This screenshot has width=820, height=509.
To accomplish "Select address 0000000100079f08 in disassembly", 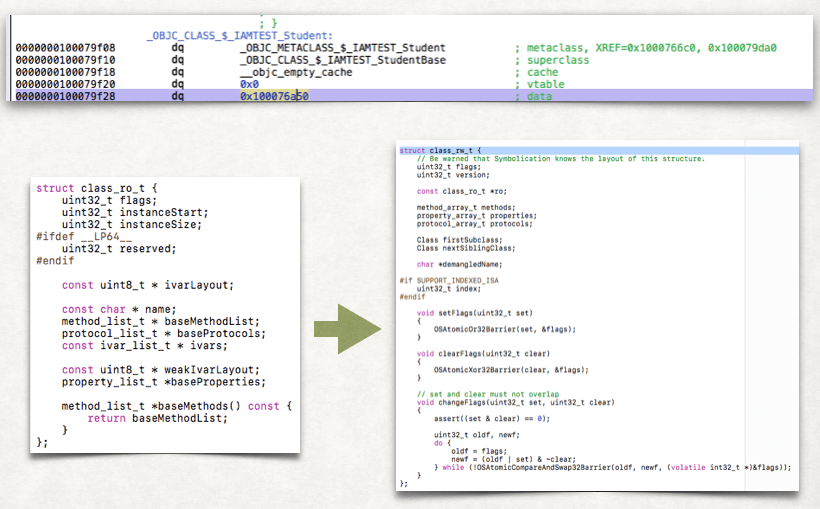I will [59, 48].
